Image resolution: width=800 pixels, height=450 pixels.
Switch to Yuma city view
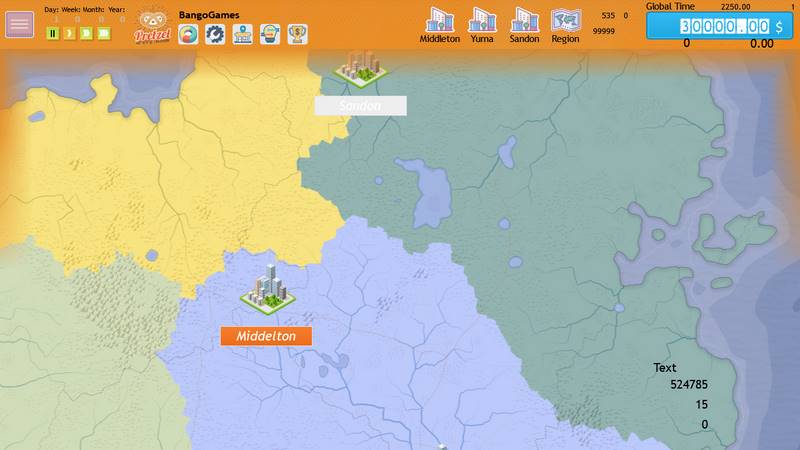[482, 25]
